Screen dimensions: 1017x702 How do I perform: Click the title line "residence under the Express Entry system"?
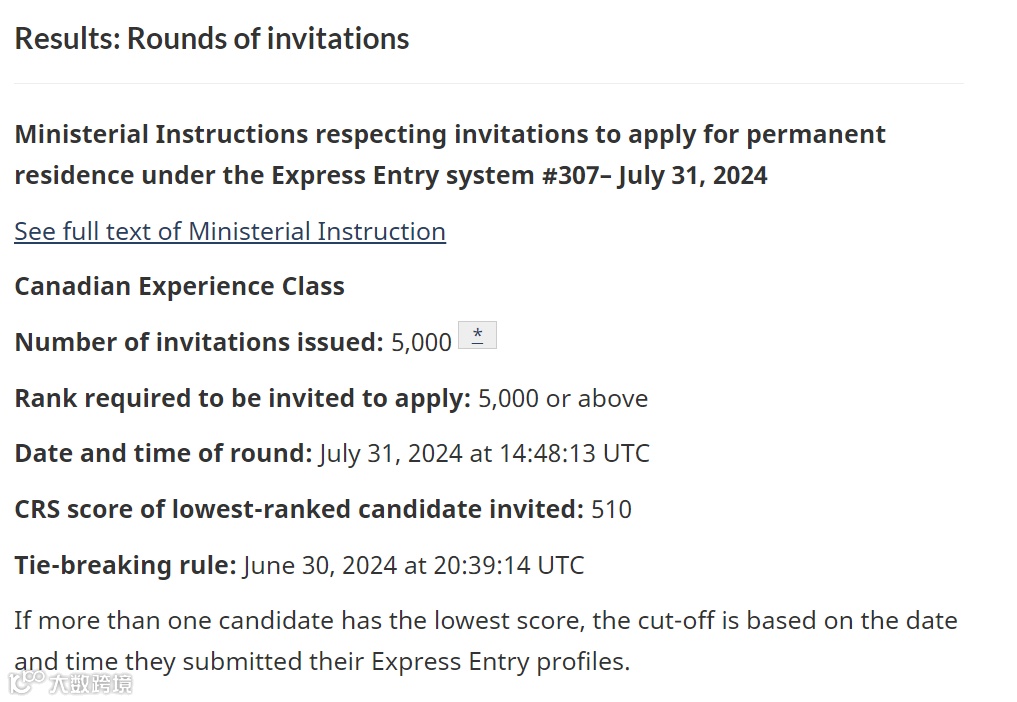(x=390, y=176)
